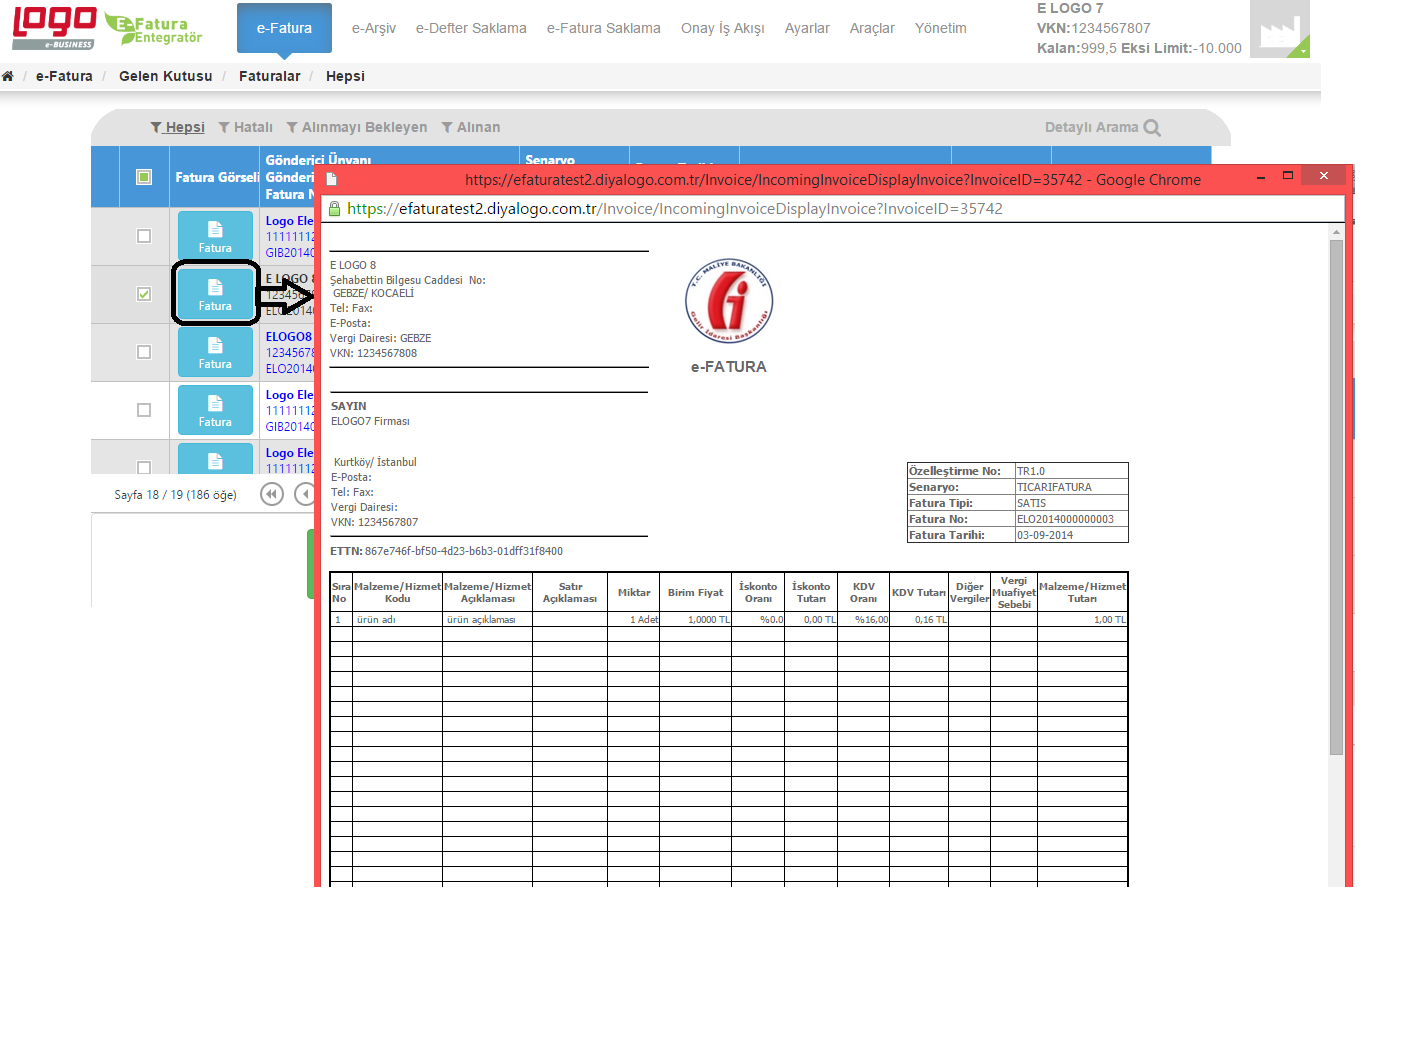Open the Yönetim menu
Viewport: 1409px width, 1041px height.
coord(941,28)
